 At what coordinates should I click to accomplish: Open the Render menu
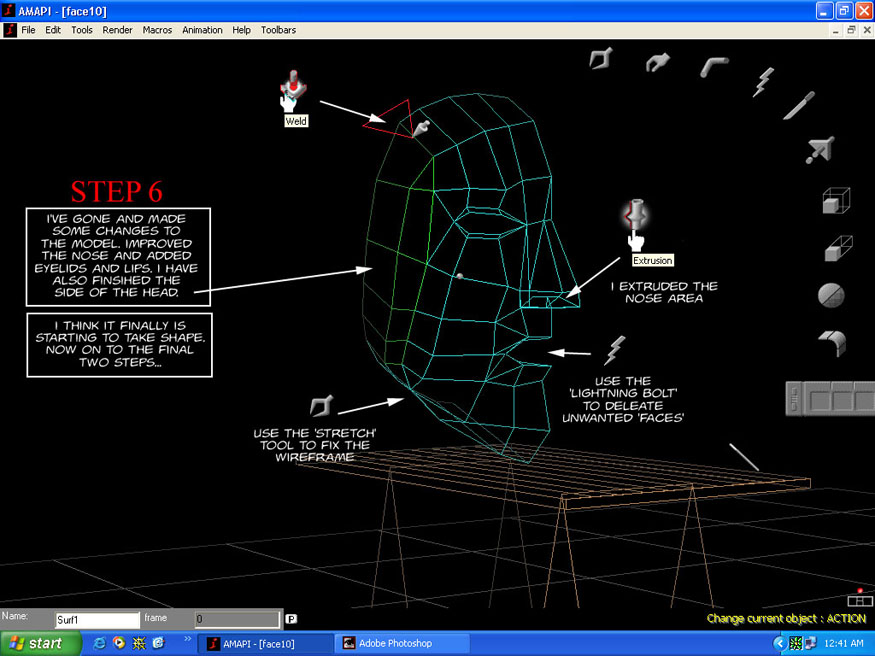pyautogui.click(x=117, y=30)
